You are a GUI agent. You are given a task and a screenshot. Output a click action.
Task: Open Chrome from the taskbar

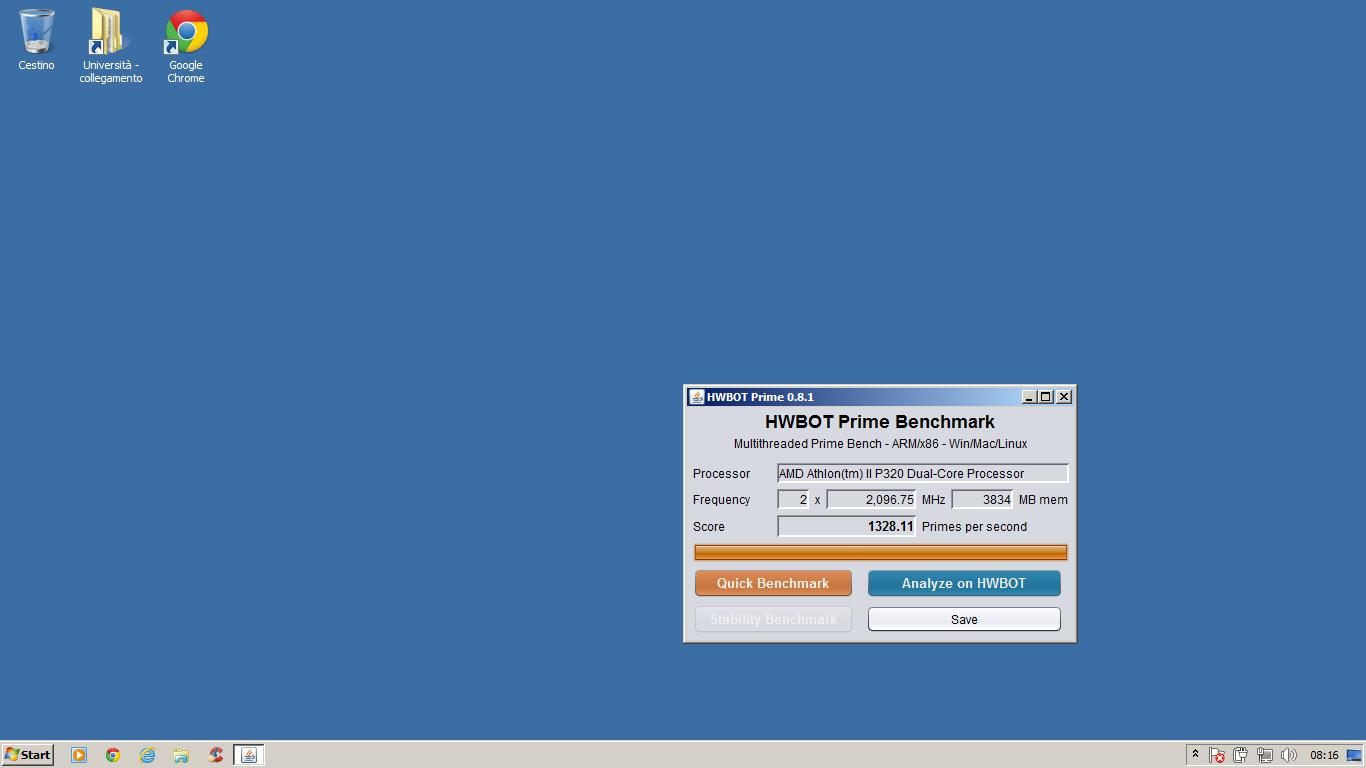click(113, 755)
